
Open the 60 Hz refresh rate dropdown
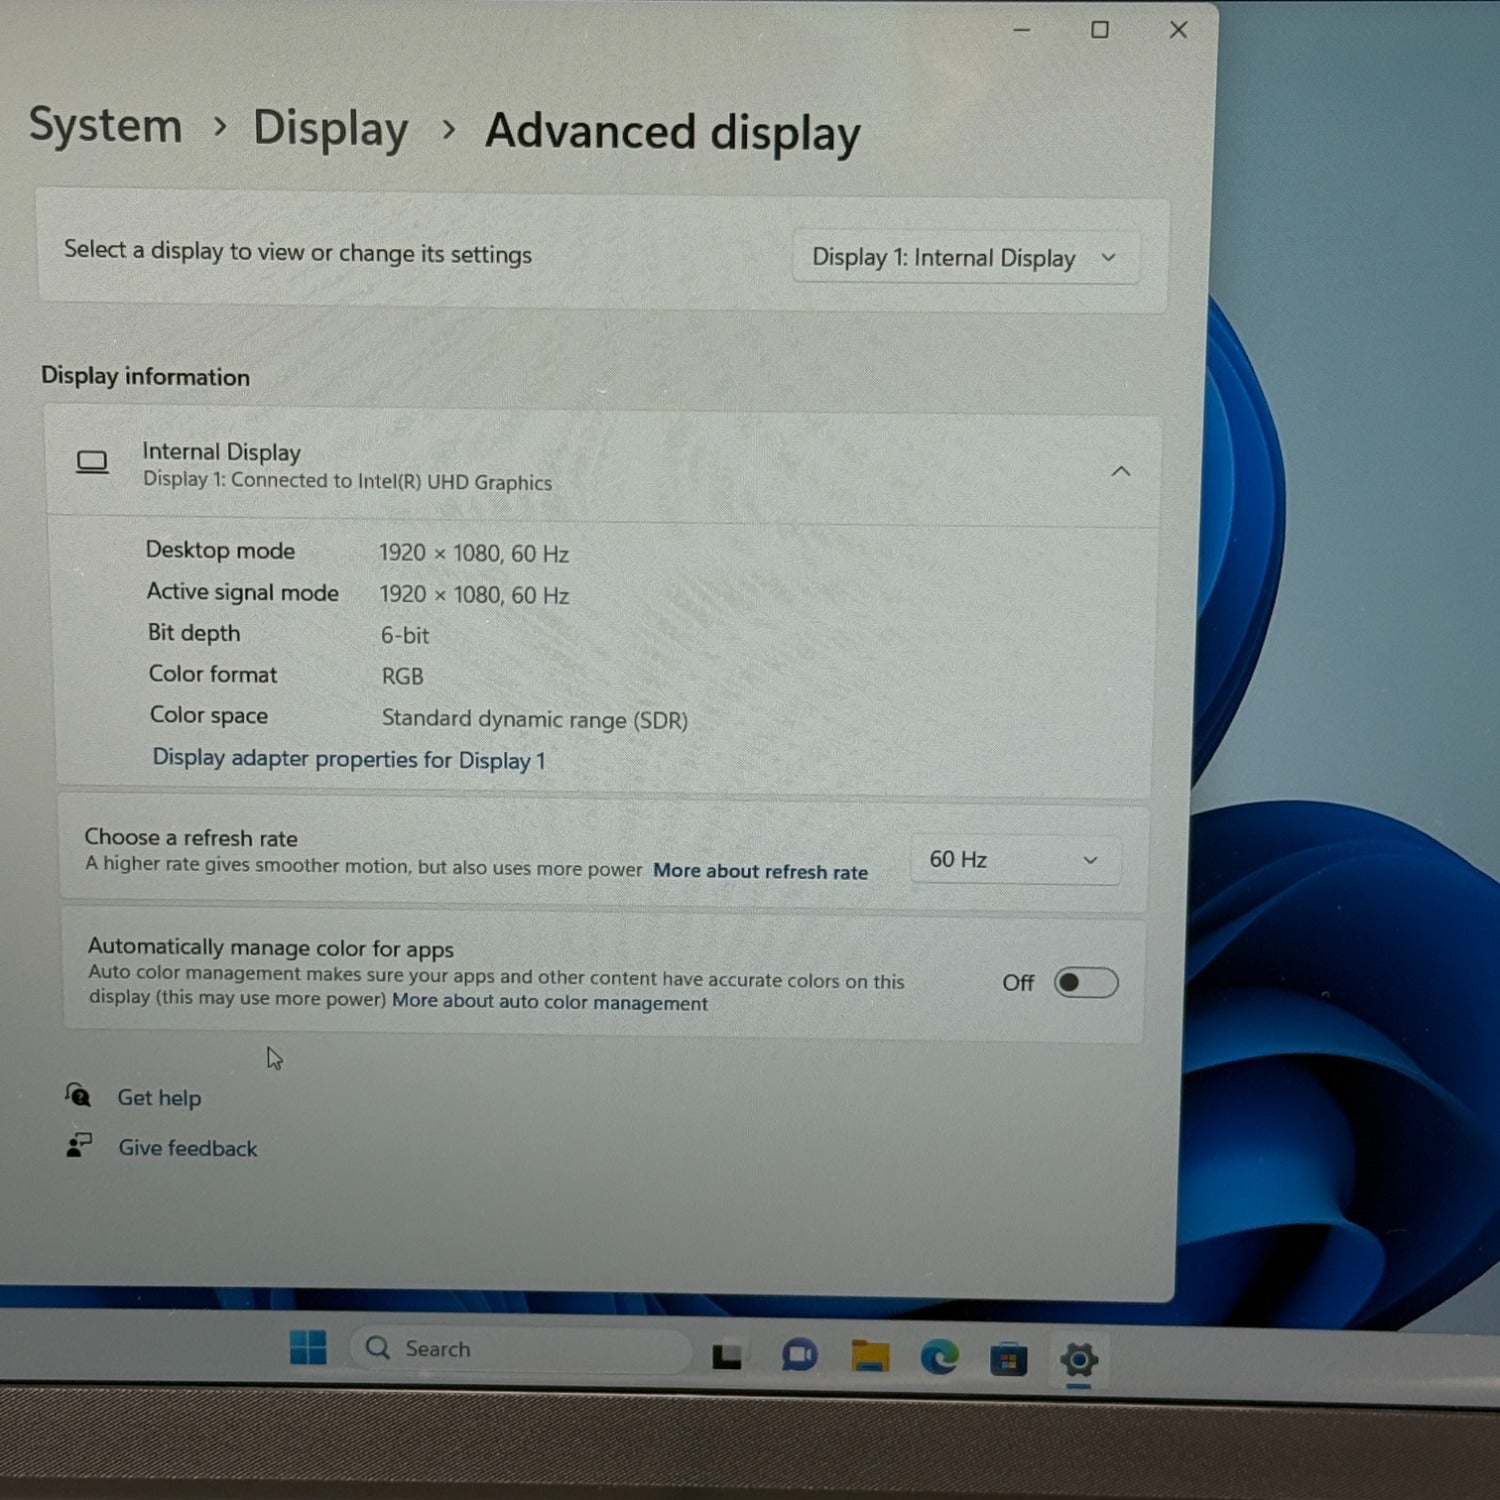pyautogui.click(x=1014, y=860)
